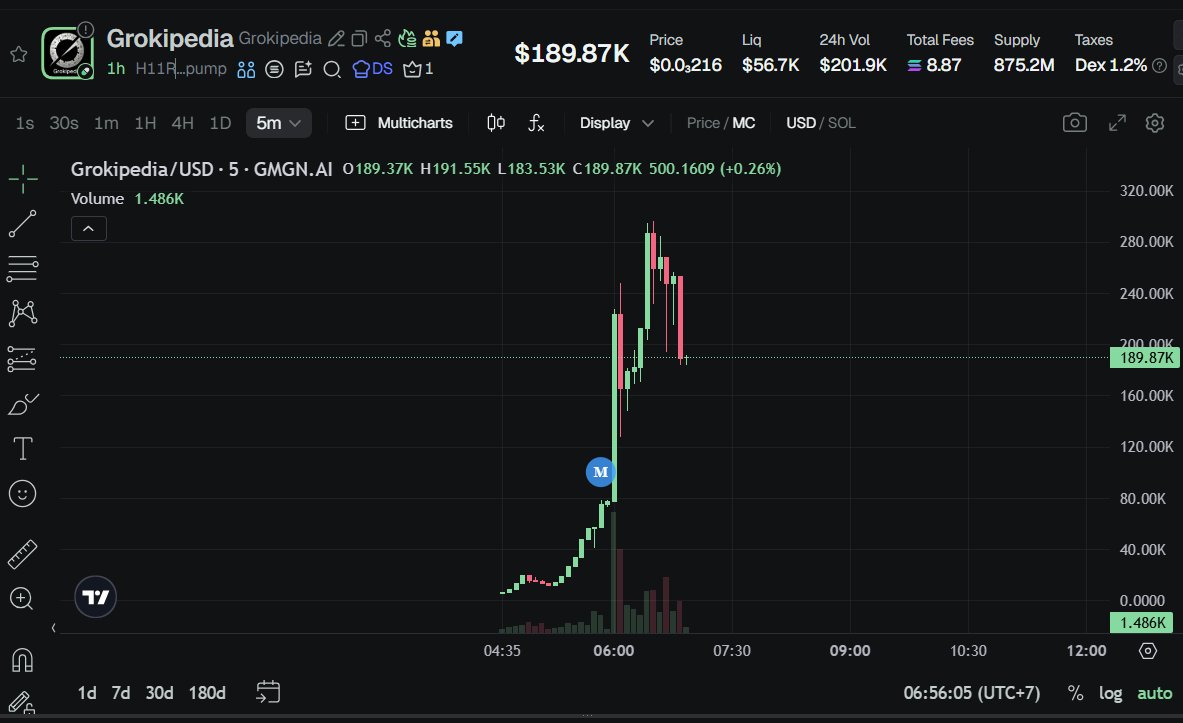Set chart range to 1d
Viewport: 1183px width, 723px height.
(x=87, y=693)
